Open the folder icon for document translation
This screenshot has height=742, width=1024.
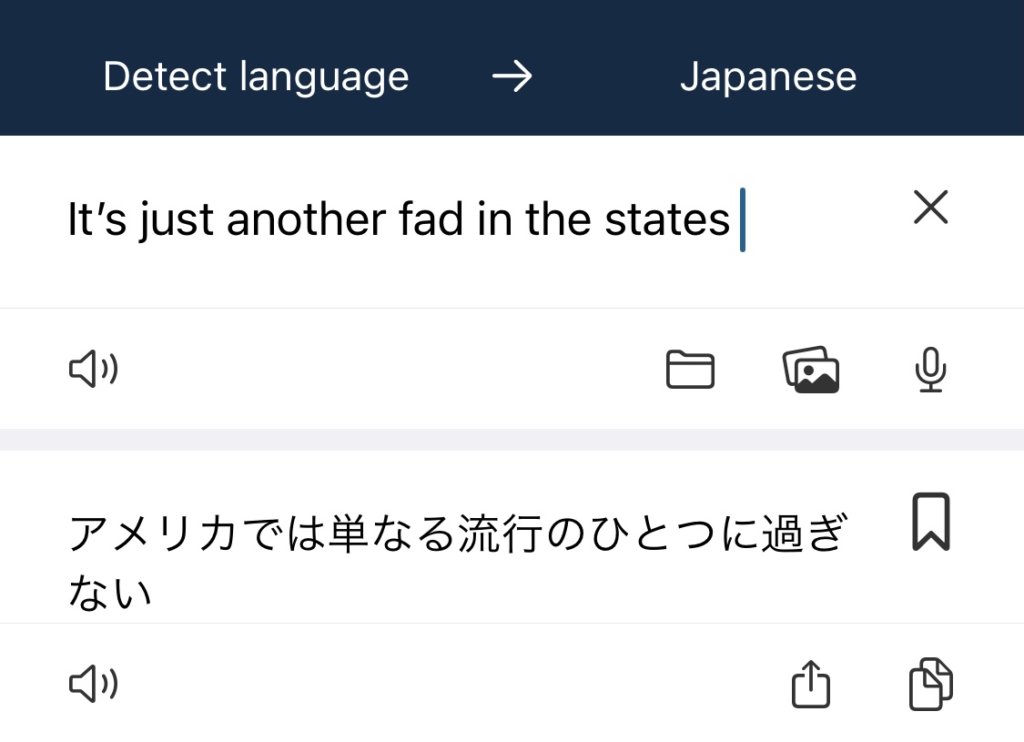point(690,371)
